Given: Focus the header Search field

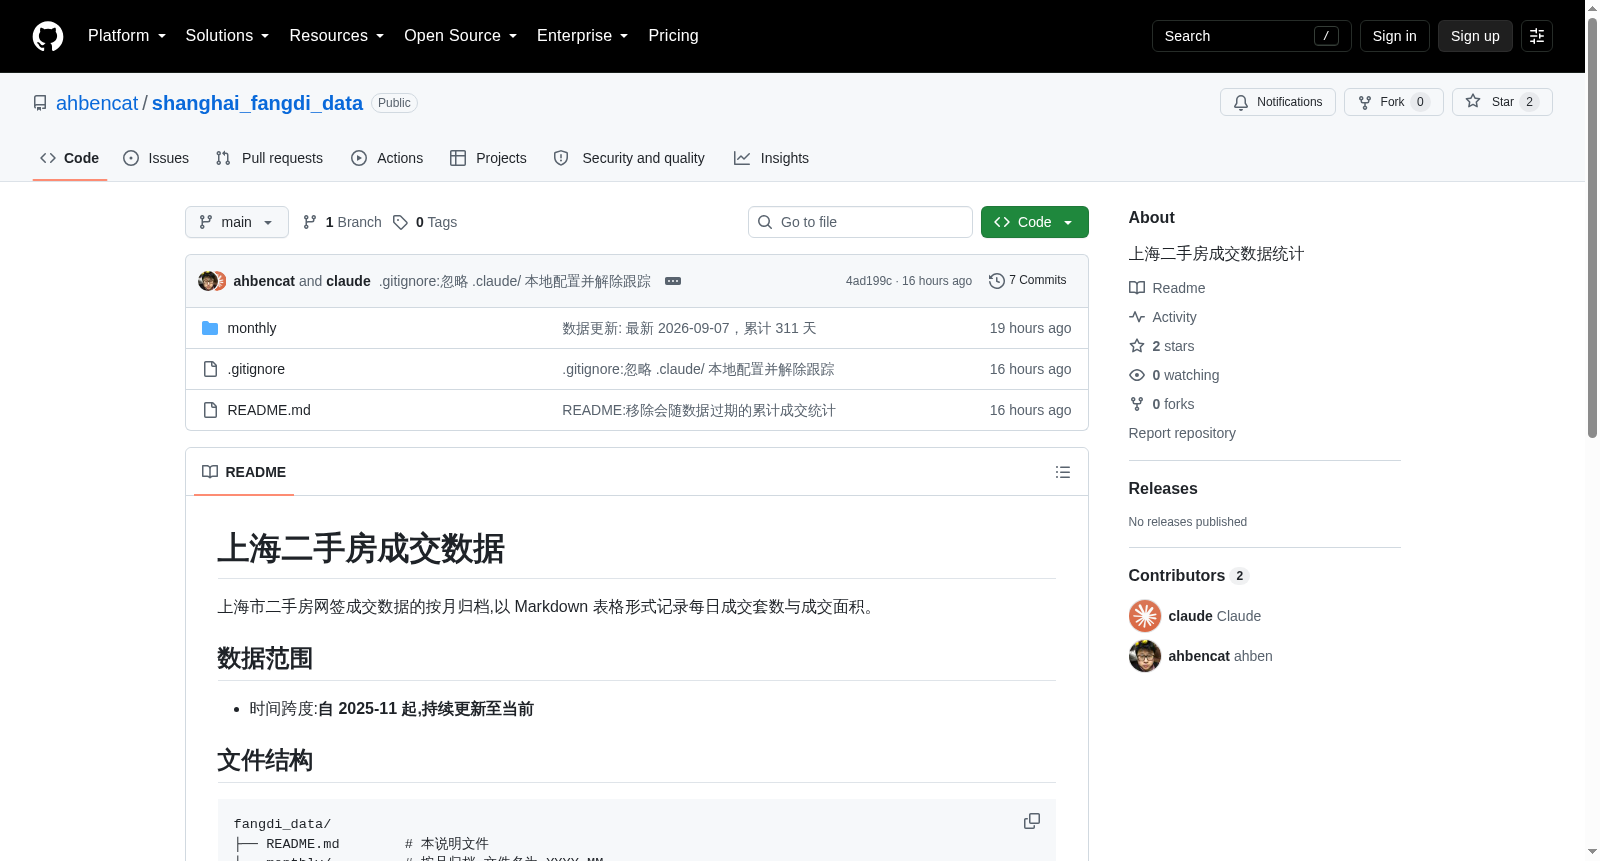Looking at the screenshot, I should coord(1251,36).
